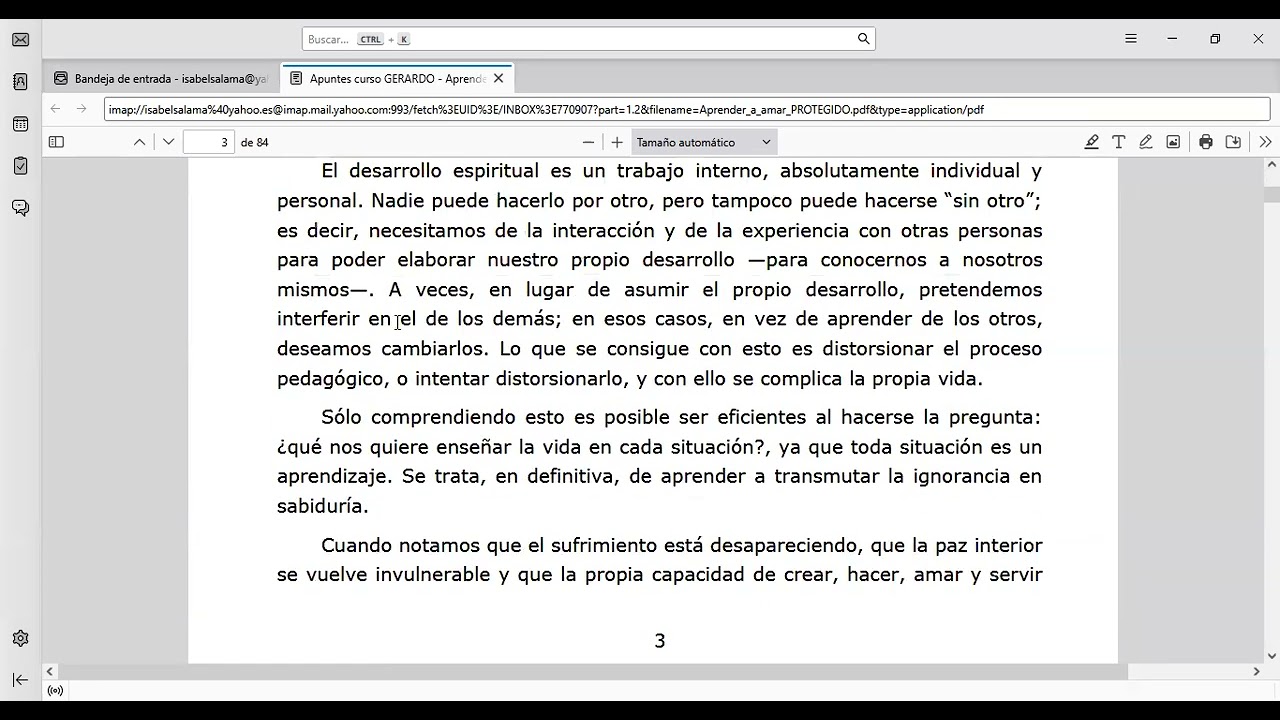Open Settings gear in spaces toolbar
1280x720 pixels.
(20, 638)
